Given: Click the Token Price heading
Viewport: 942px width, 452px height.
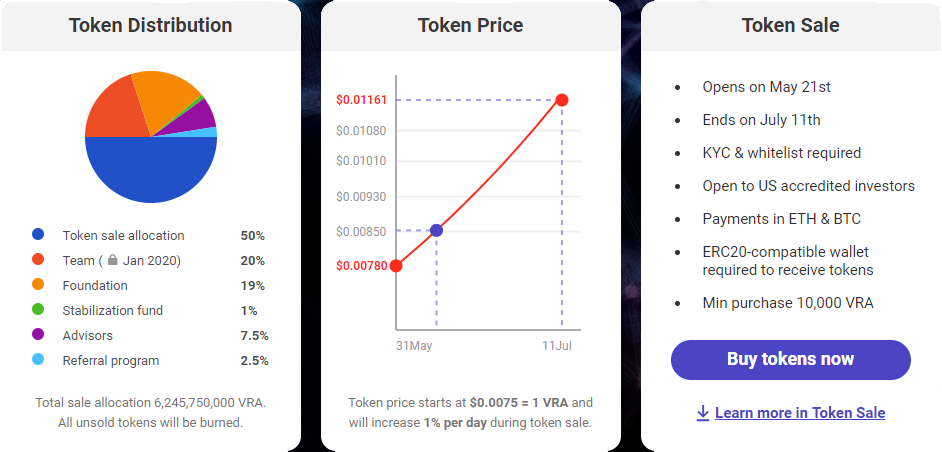Looking at the screenshot, I should [x=470, y=25].
